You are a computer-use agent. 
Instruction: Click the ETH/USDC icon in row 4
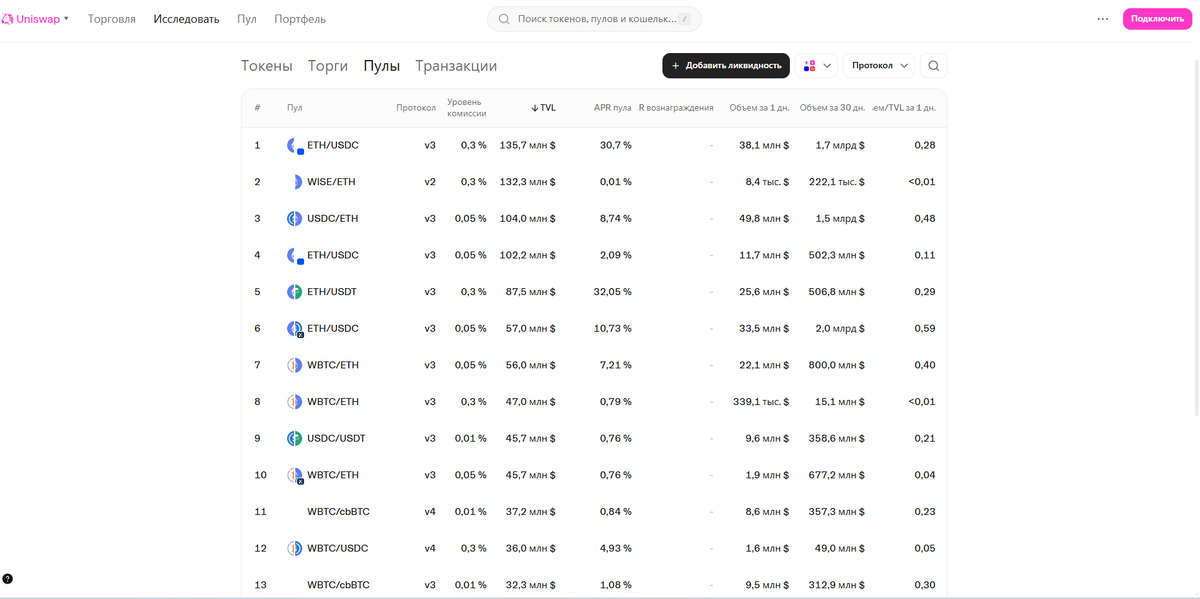[295, 256]
